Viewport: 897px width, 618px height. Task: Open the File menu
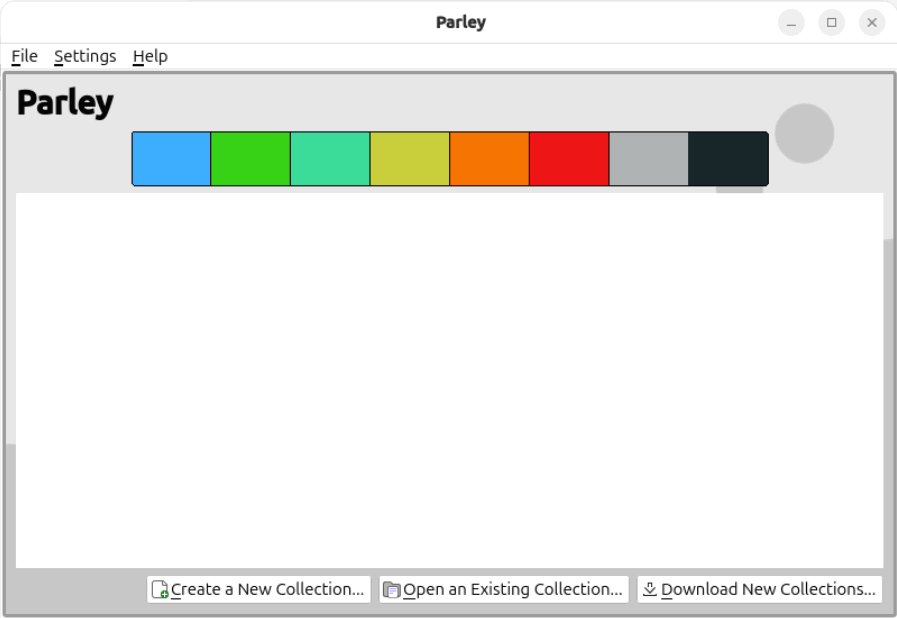[x=25, y=56]
